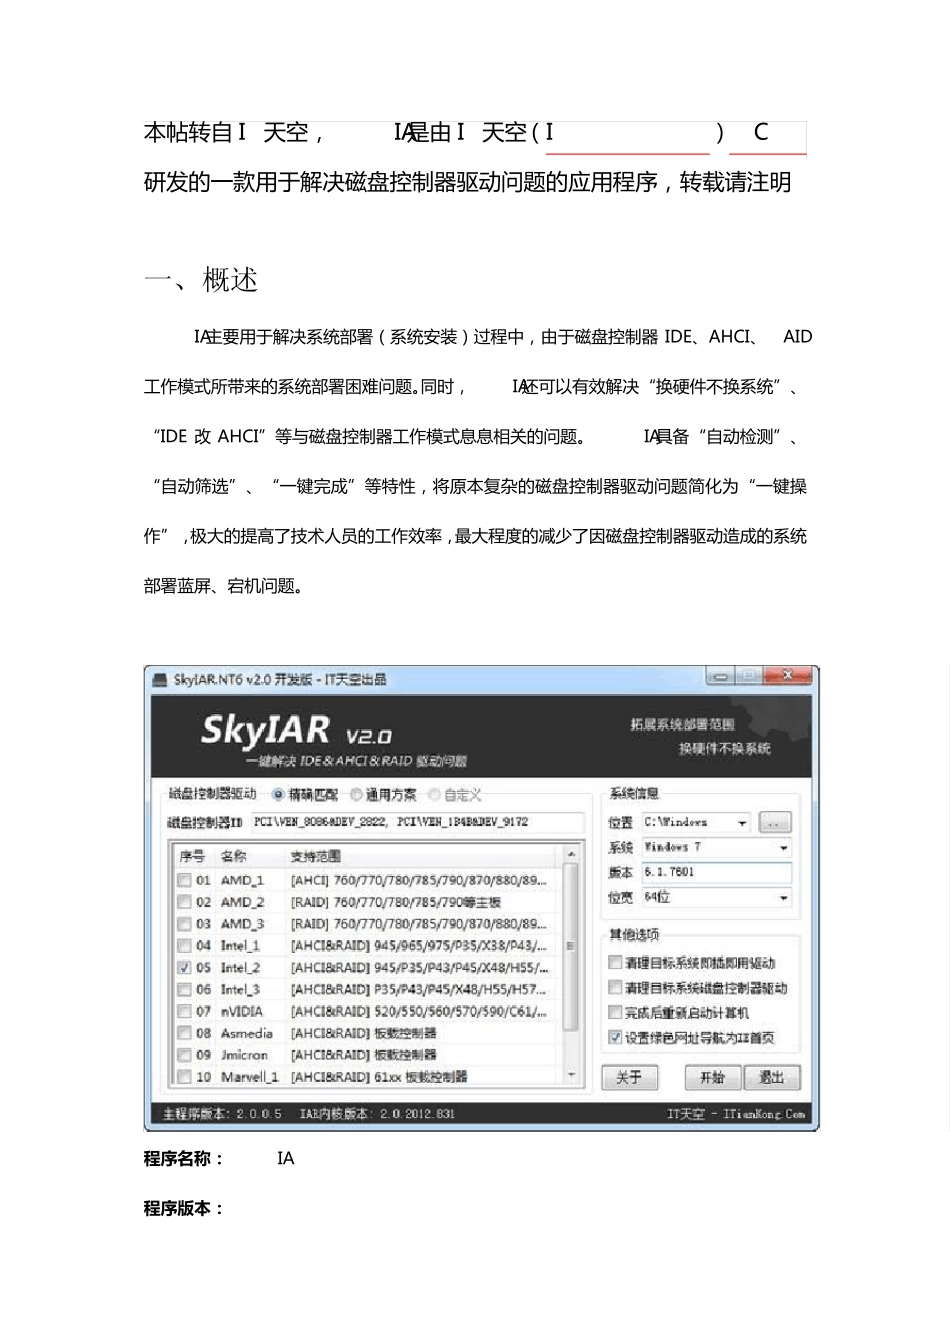Enable 清理目标系统磁盘控制器驱动 option
The image size is (950, 1344).
click(615, 988)
